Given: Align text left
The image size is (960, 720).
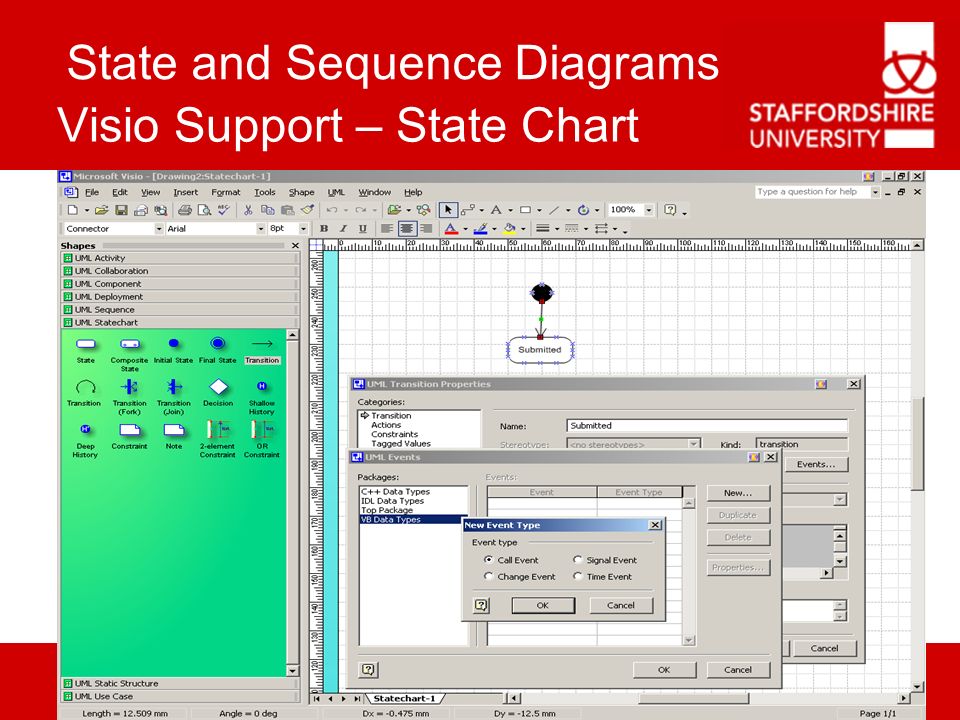Looking at the screenshot, I should [387, 228].
